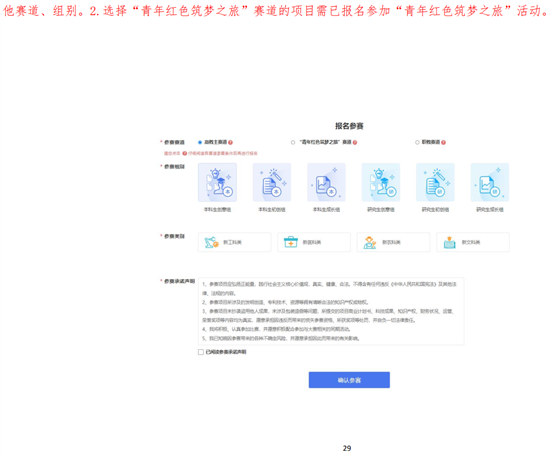Select the 研究生创意组 group icon
553x456 pixels.
point(381,182)
